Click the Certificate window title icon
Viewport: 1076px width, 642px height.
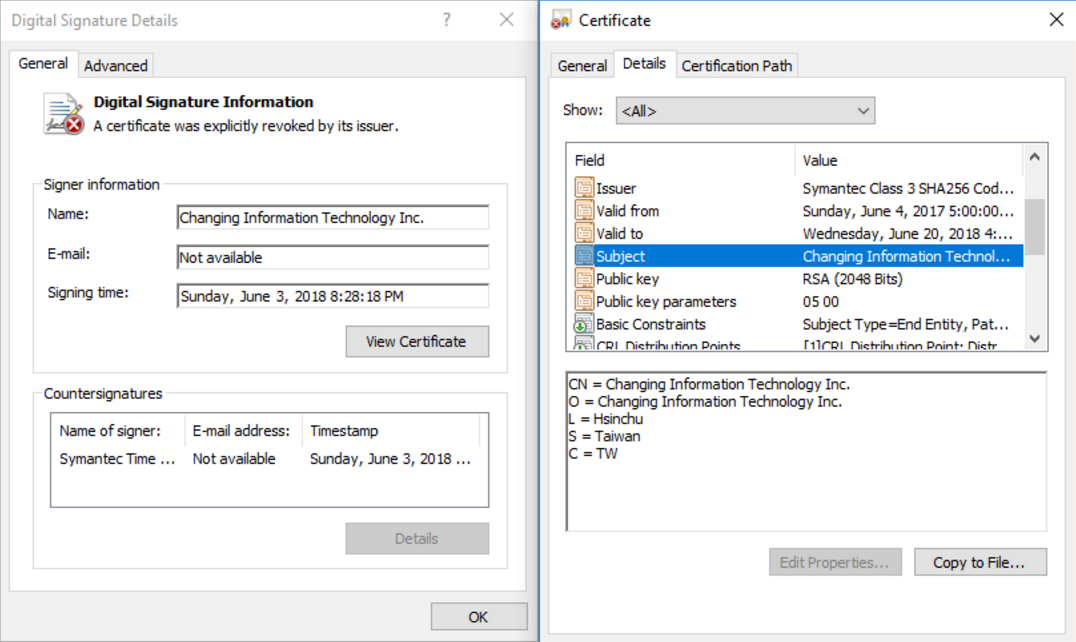point(561,20)
